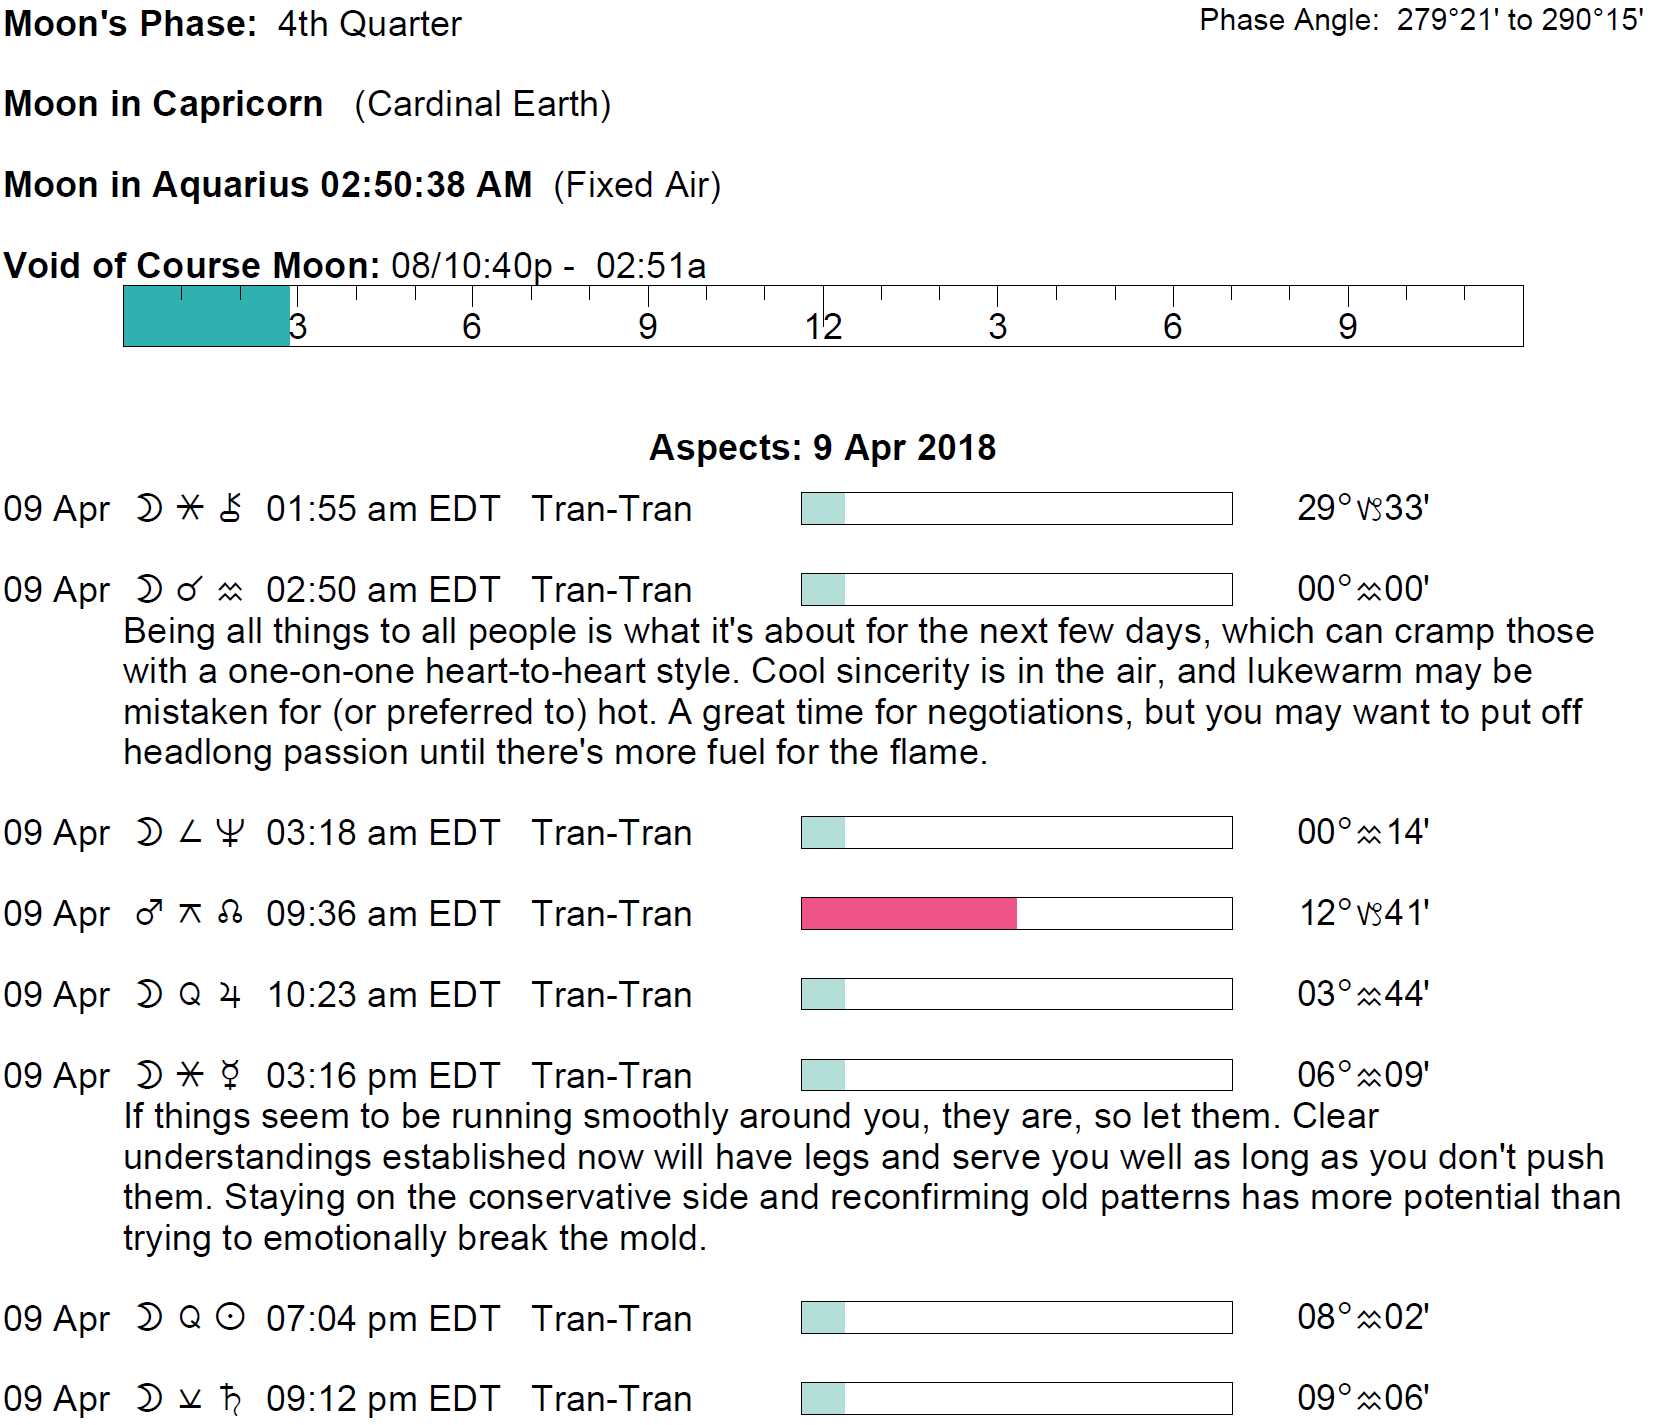
Task: Click the Sun glyph in the 07:04 pm aspect
Action: (x=230, y=1318)
